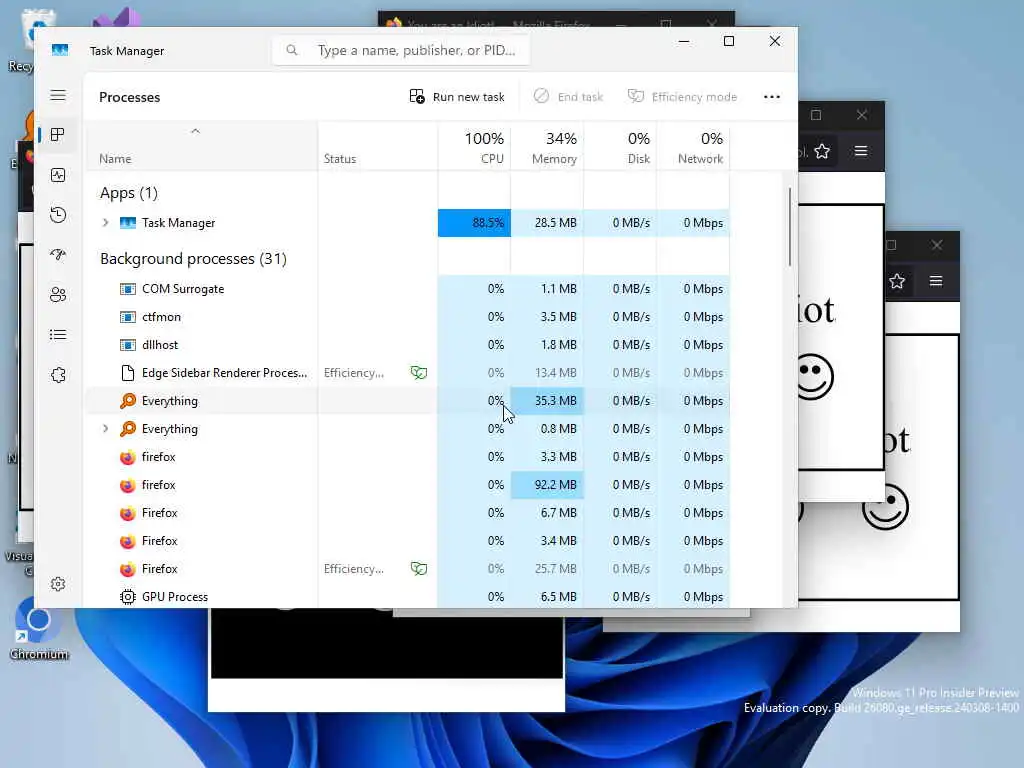Click the Task Manager title bar app icon
The image size is (1024, 768).
tap(60, 50)
